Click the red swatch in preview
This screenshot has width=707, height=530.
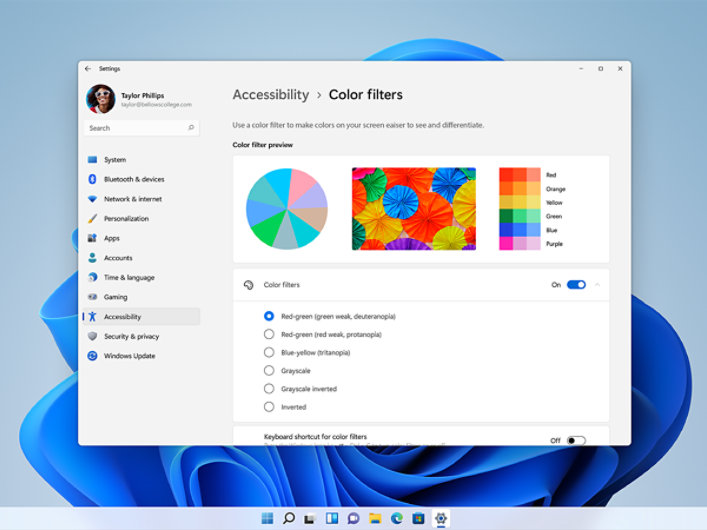tap(520, 174)
